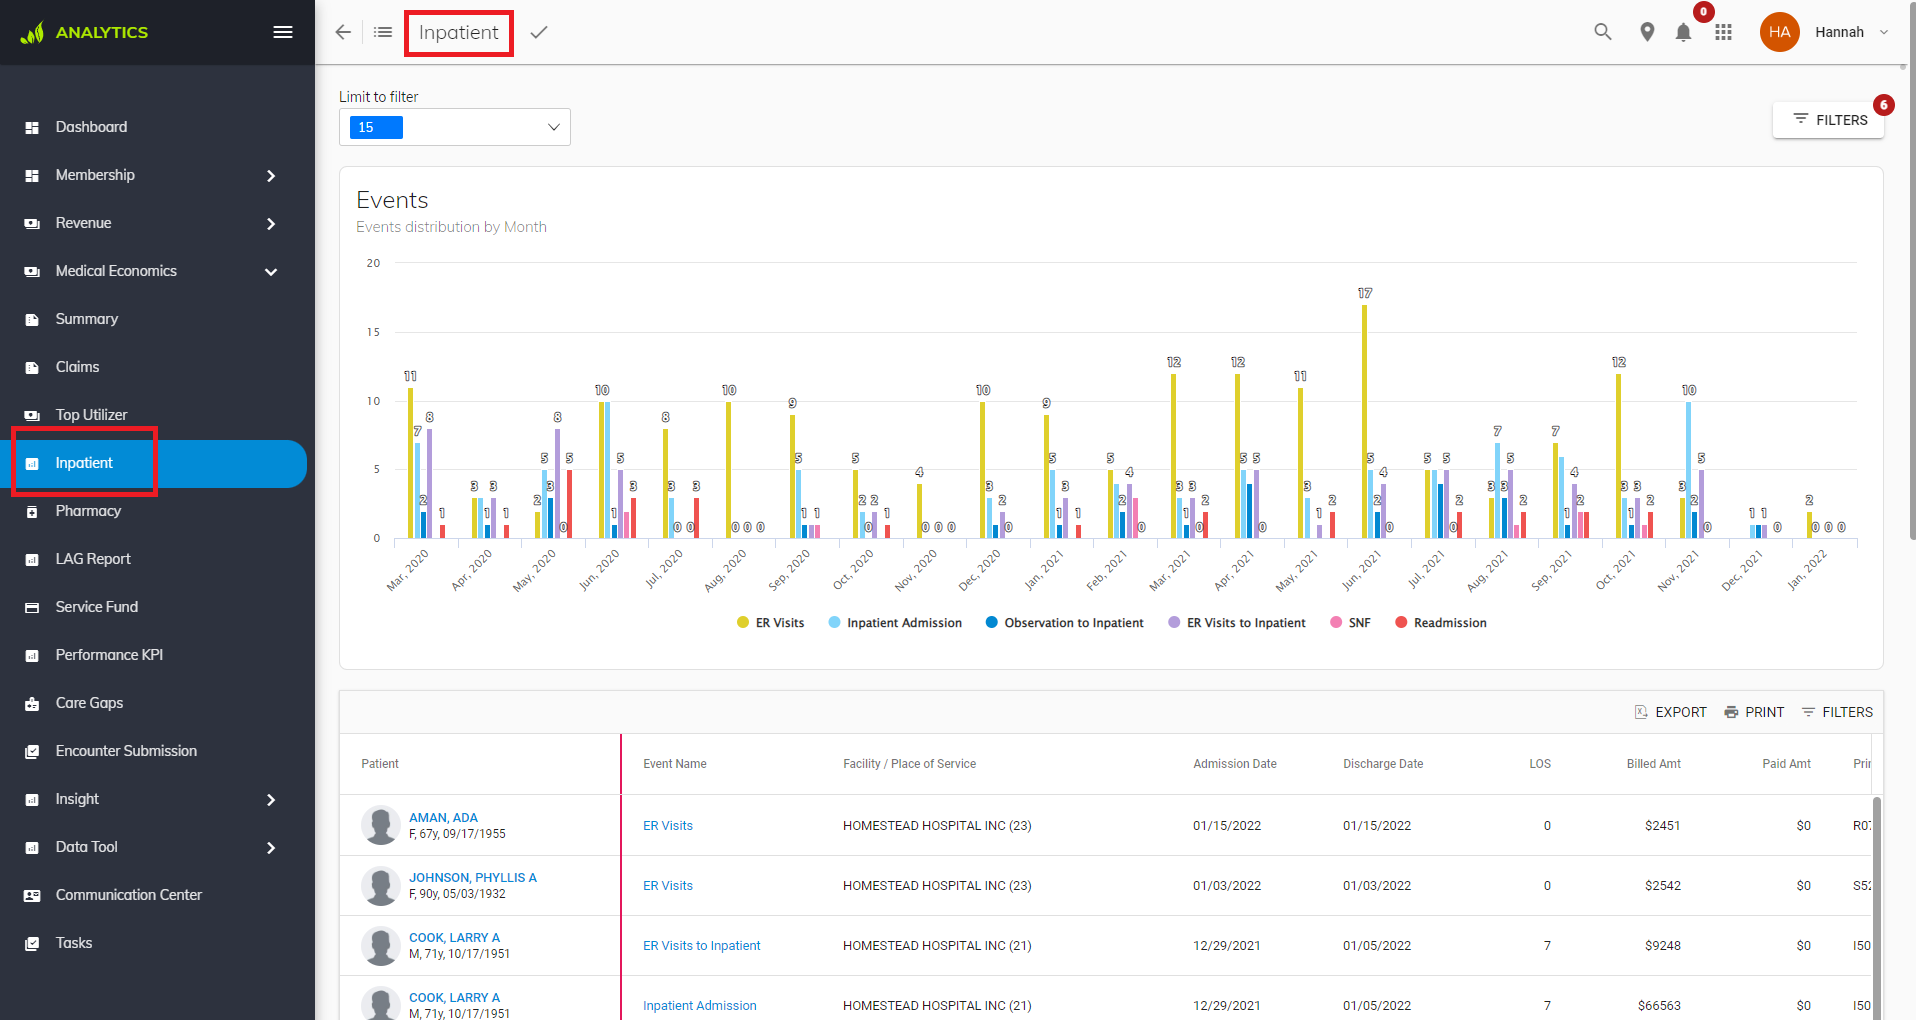Open patient link AMAN, ADA
This screenshot has height=1020, width=1916.
(443, 817)
